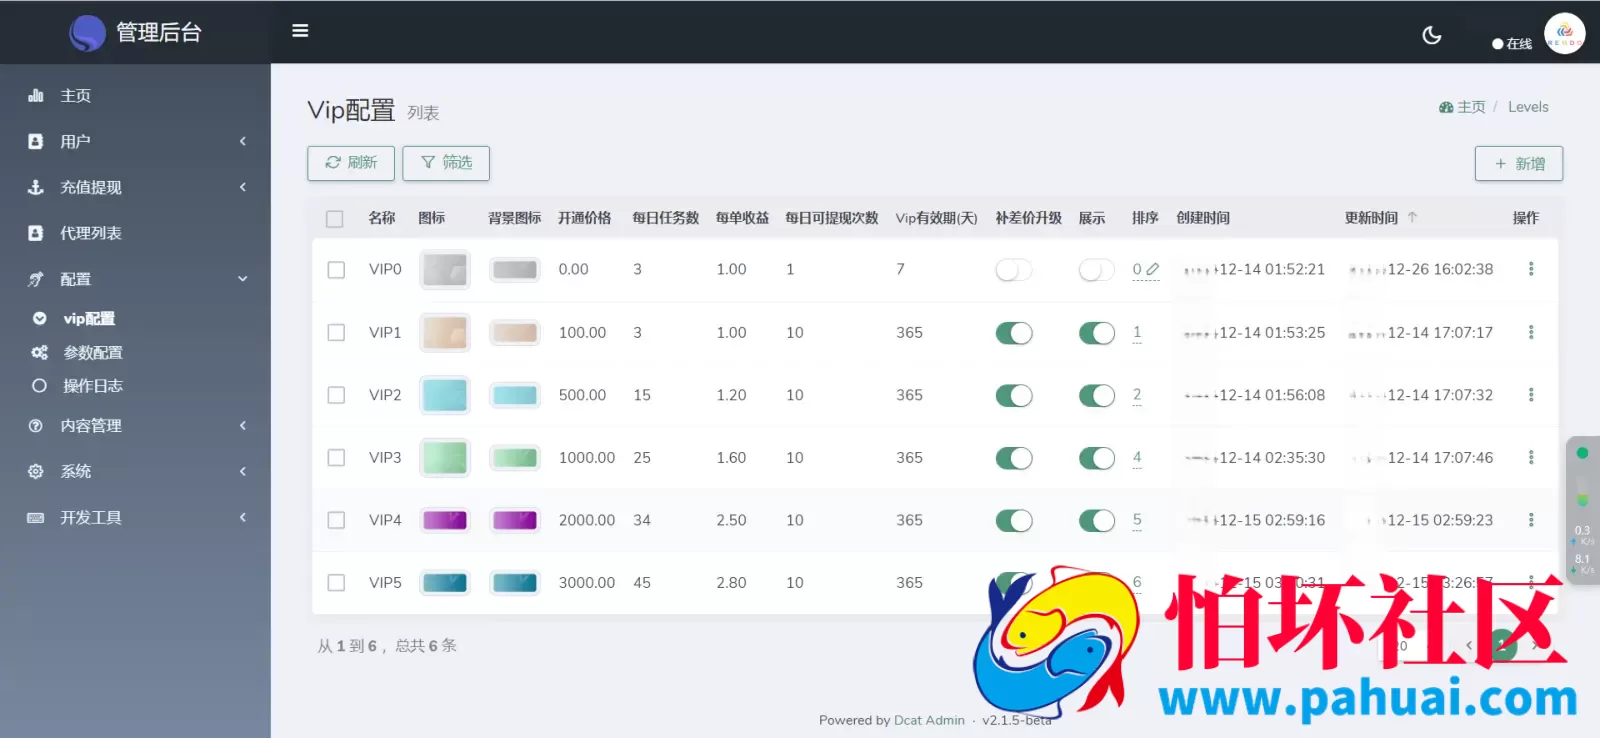Open the 主页 sidebar item
Image resolution: width=1600 pixels, height=738 pixels.
(135, 96)
